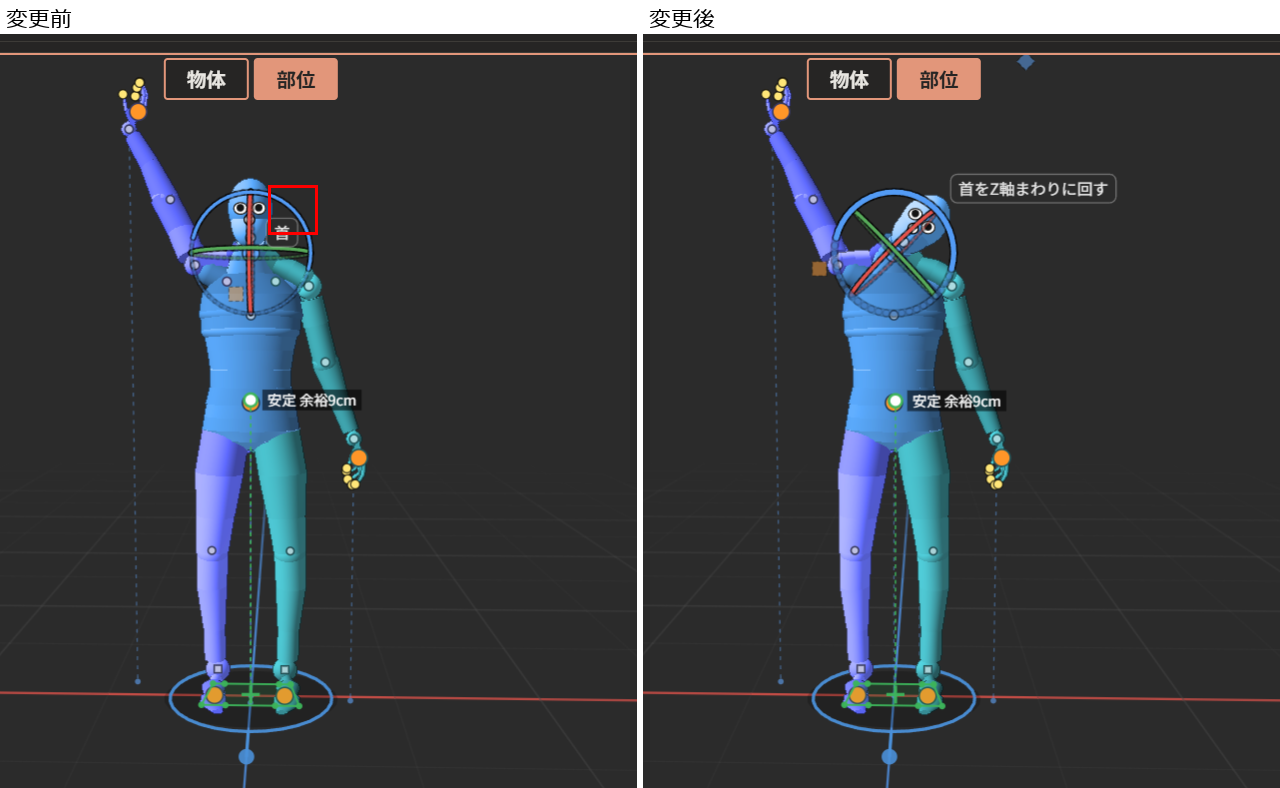Click the brown square gizmo handle in 変更後
This screenshot has height=788, width=1280.
(x=819, y=268)
